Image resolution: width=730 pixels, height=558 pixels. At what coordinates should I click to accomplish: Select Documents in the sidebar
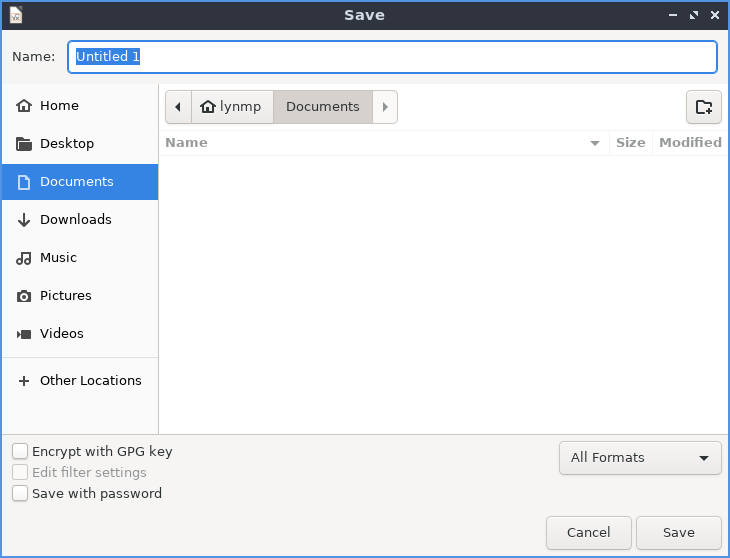pyautogui.click(x=78, y=182)
